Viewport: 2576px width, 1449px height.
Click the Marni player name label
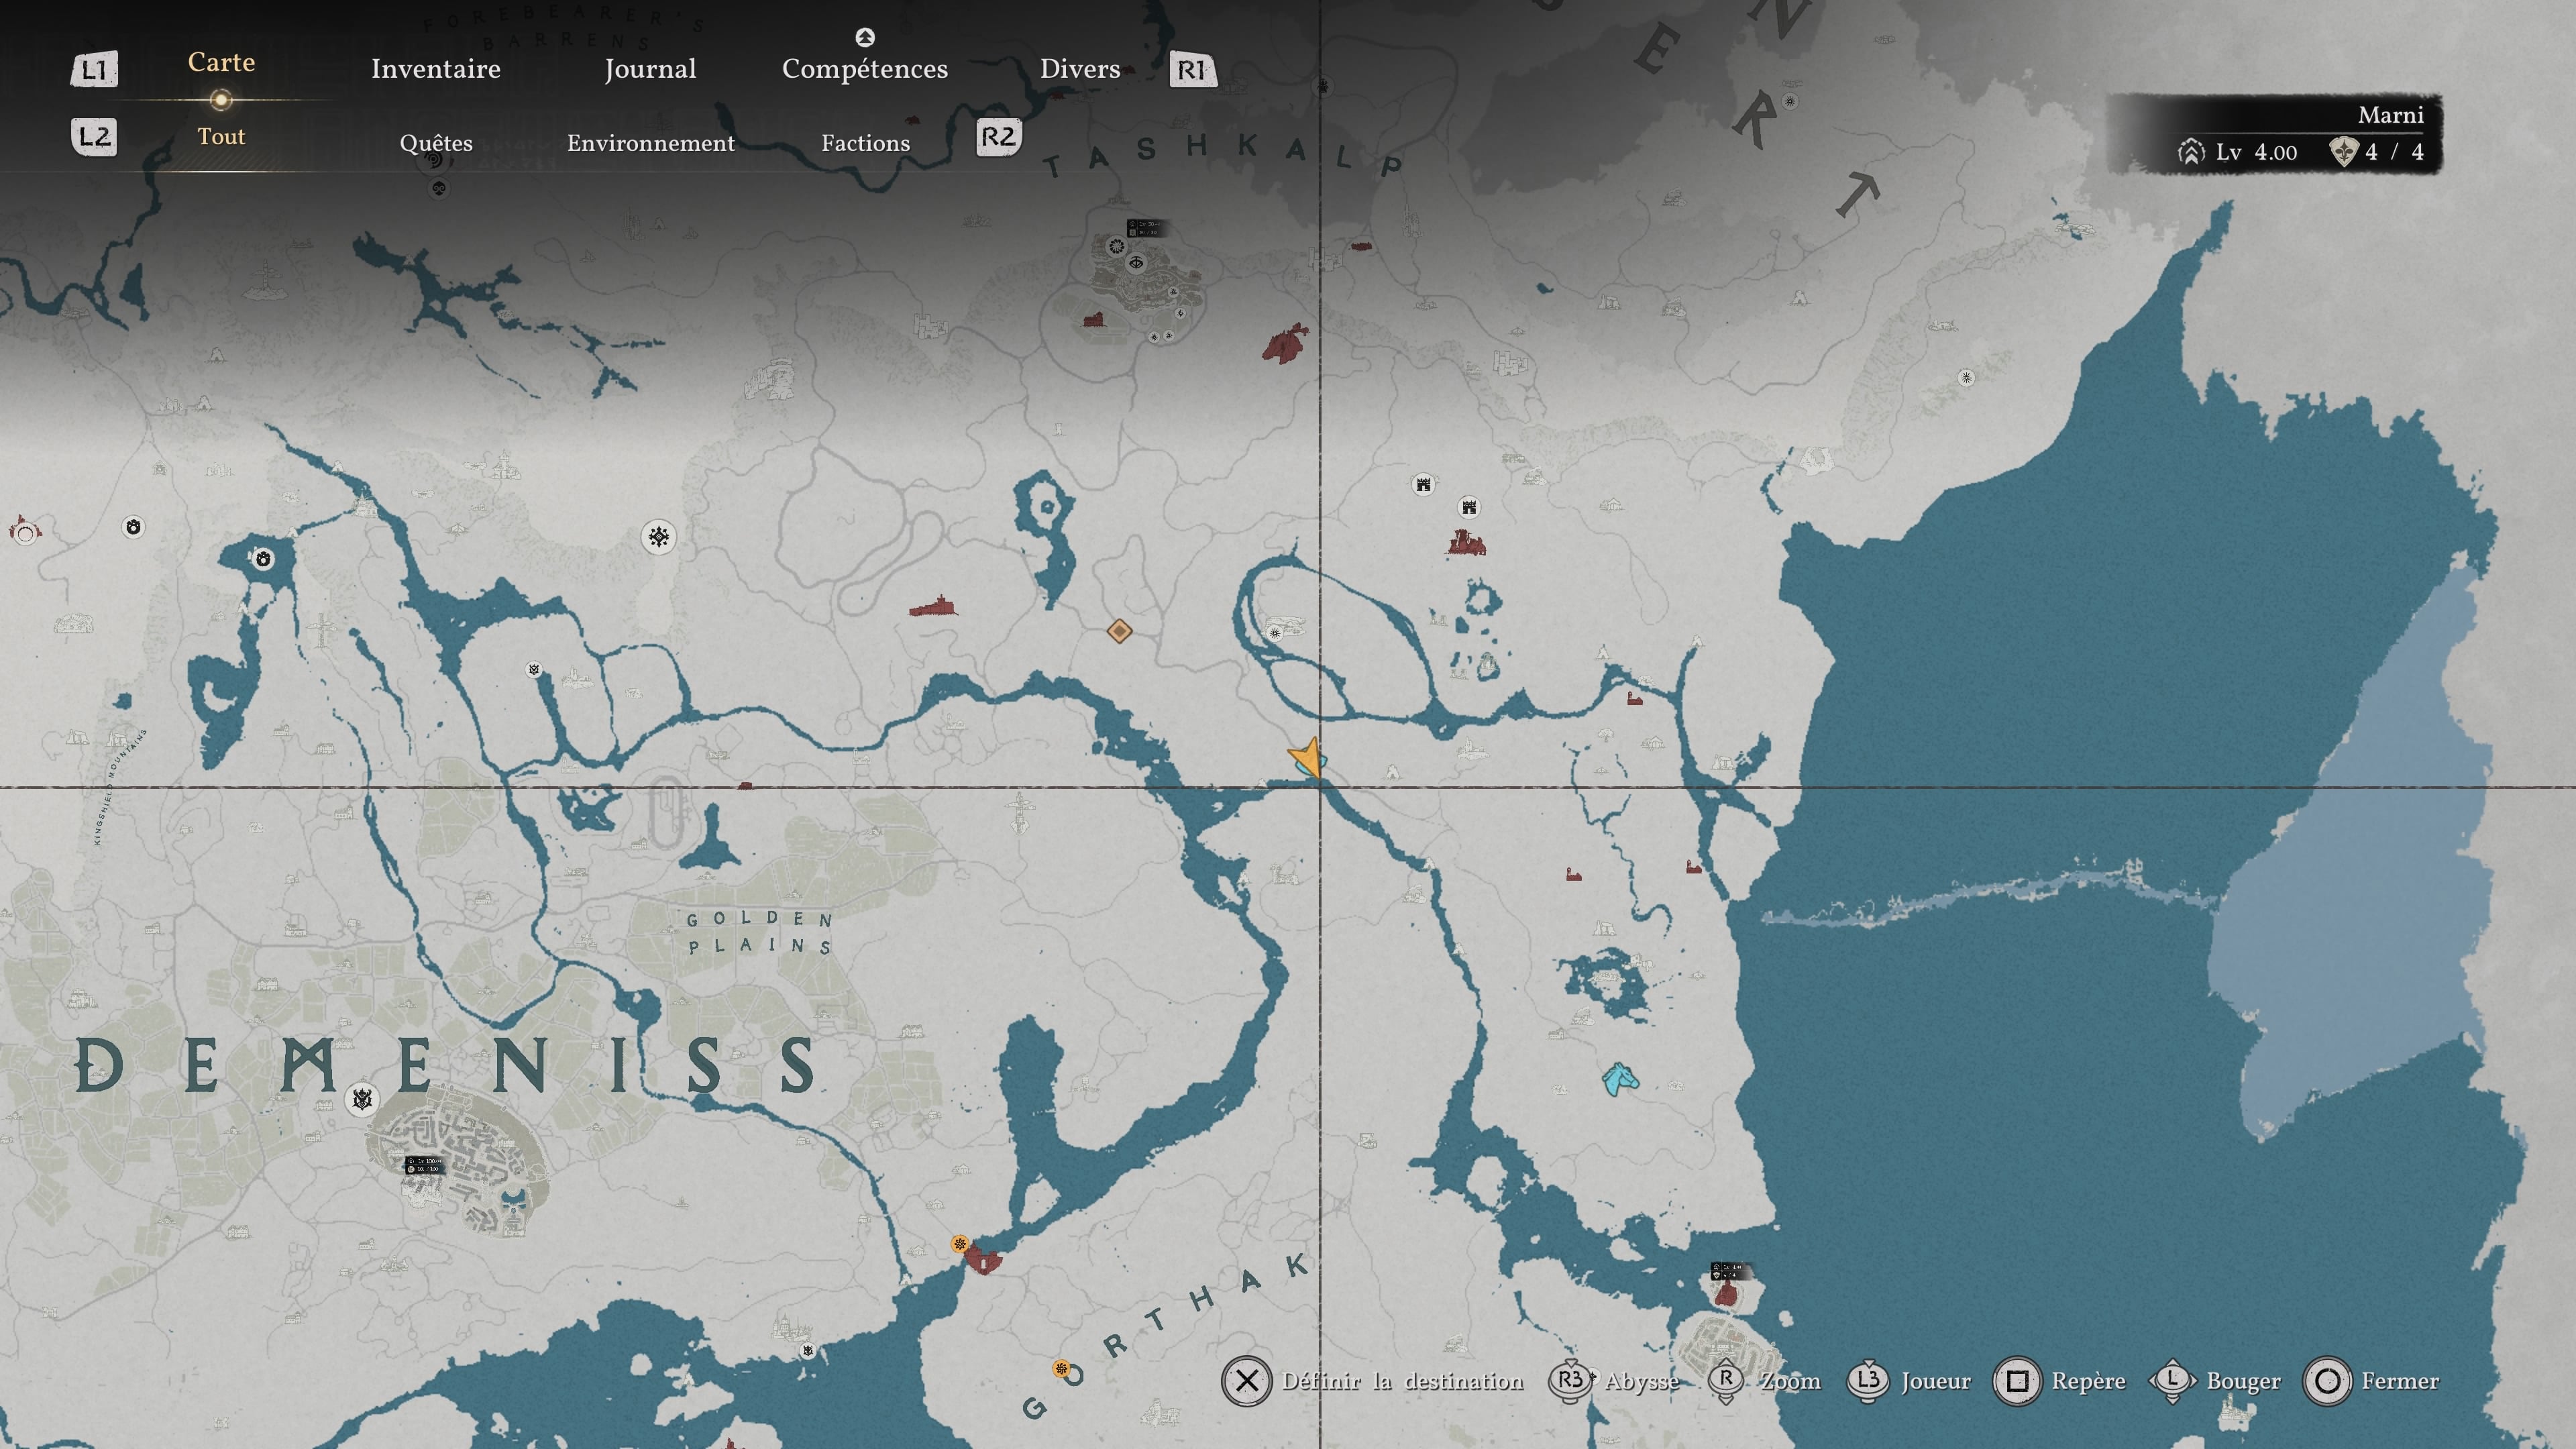coord(2390,115)
